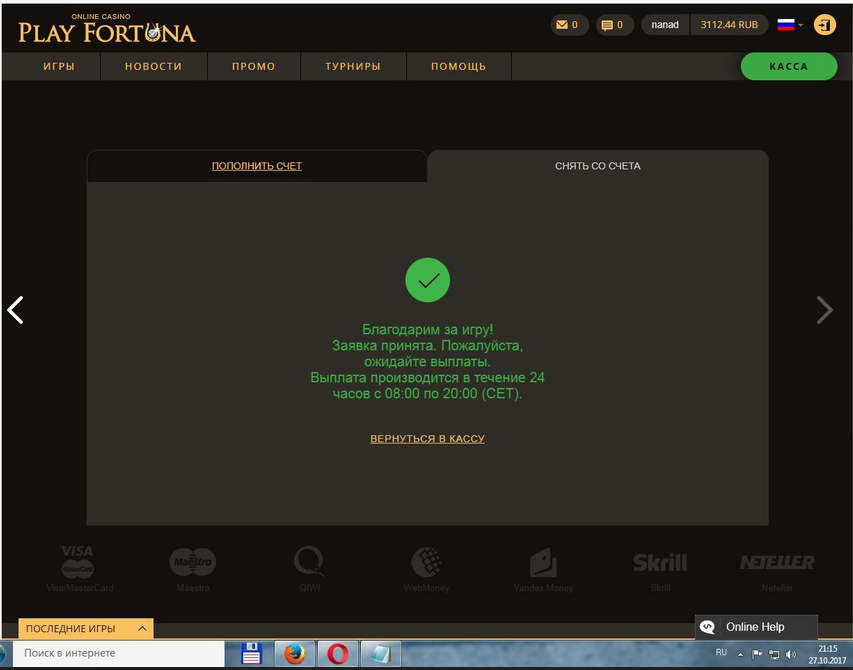The width and height of the screenshot is (853, 670).
Task: Click the nanad username button
Action: pos(665,25)
